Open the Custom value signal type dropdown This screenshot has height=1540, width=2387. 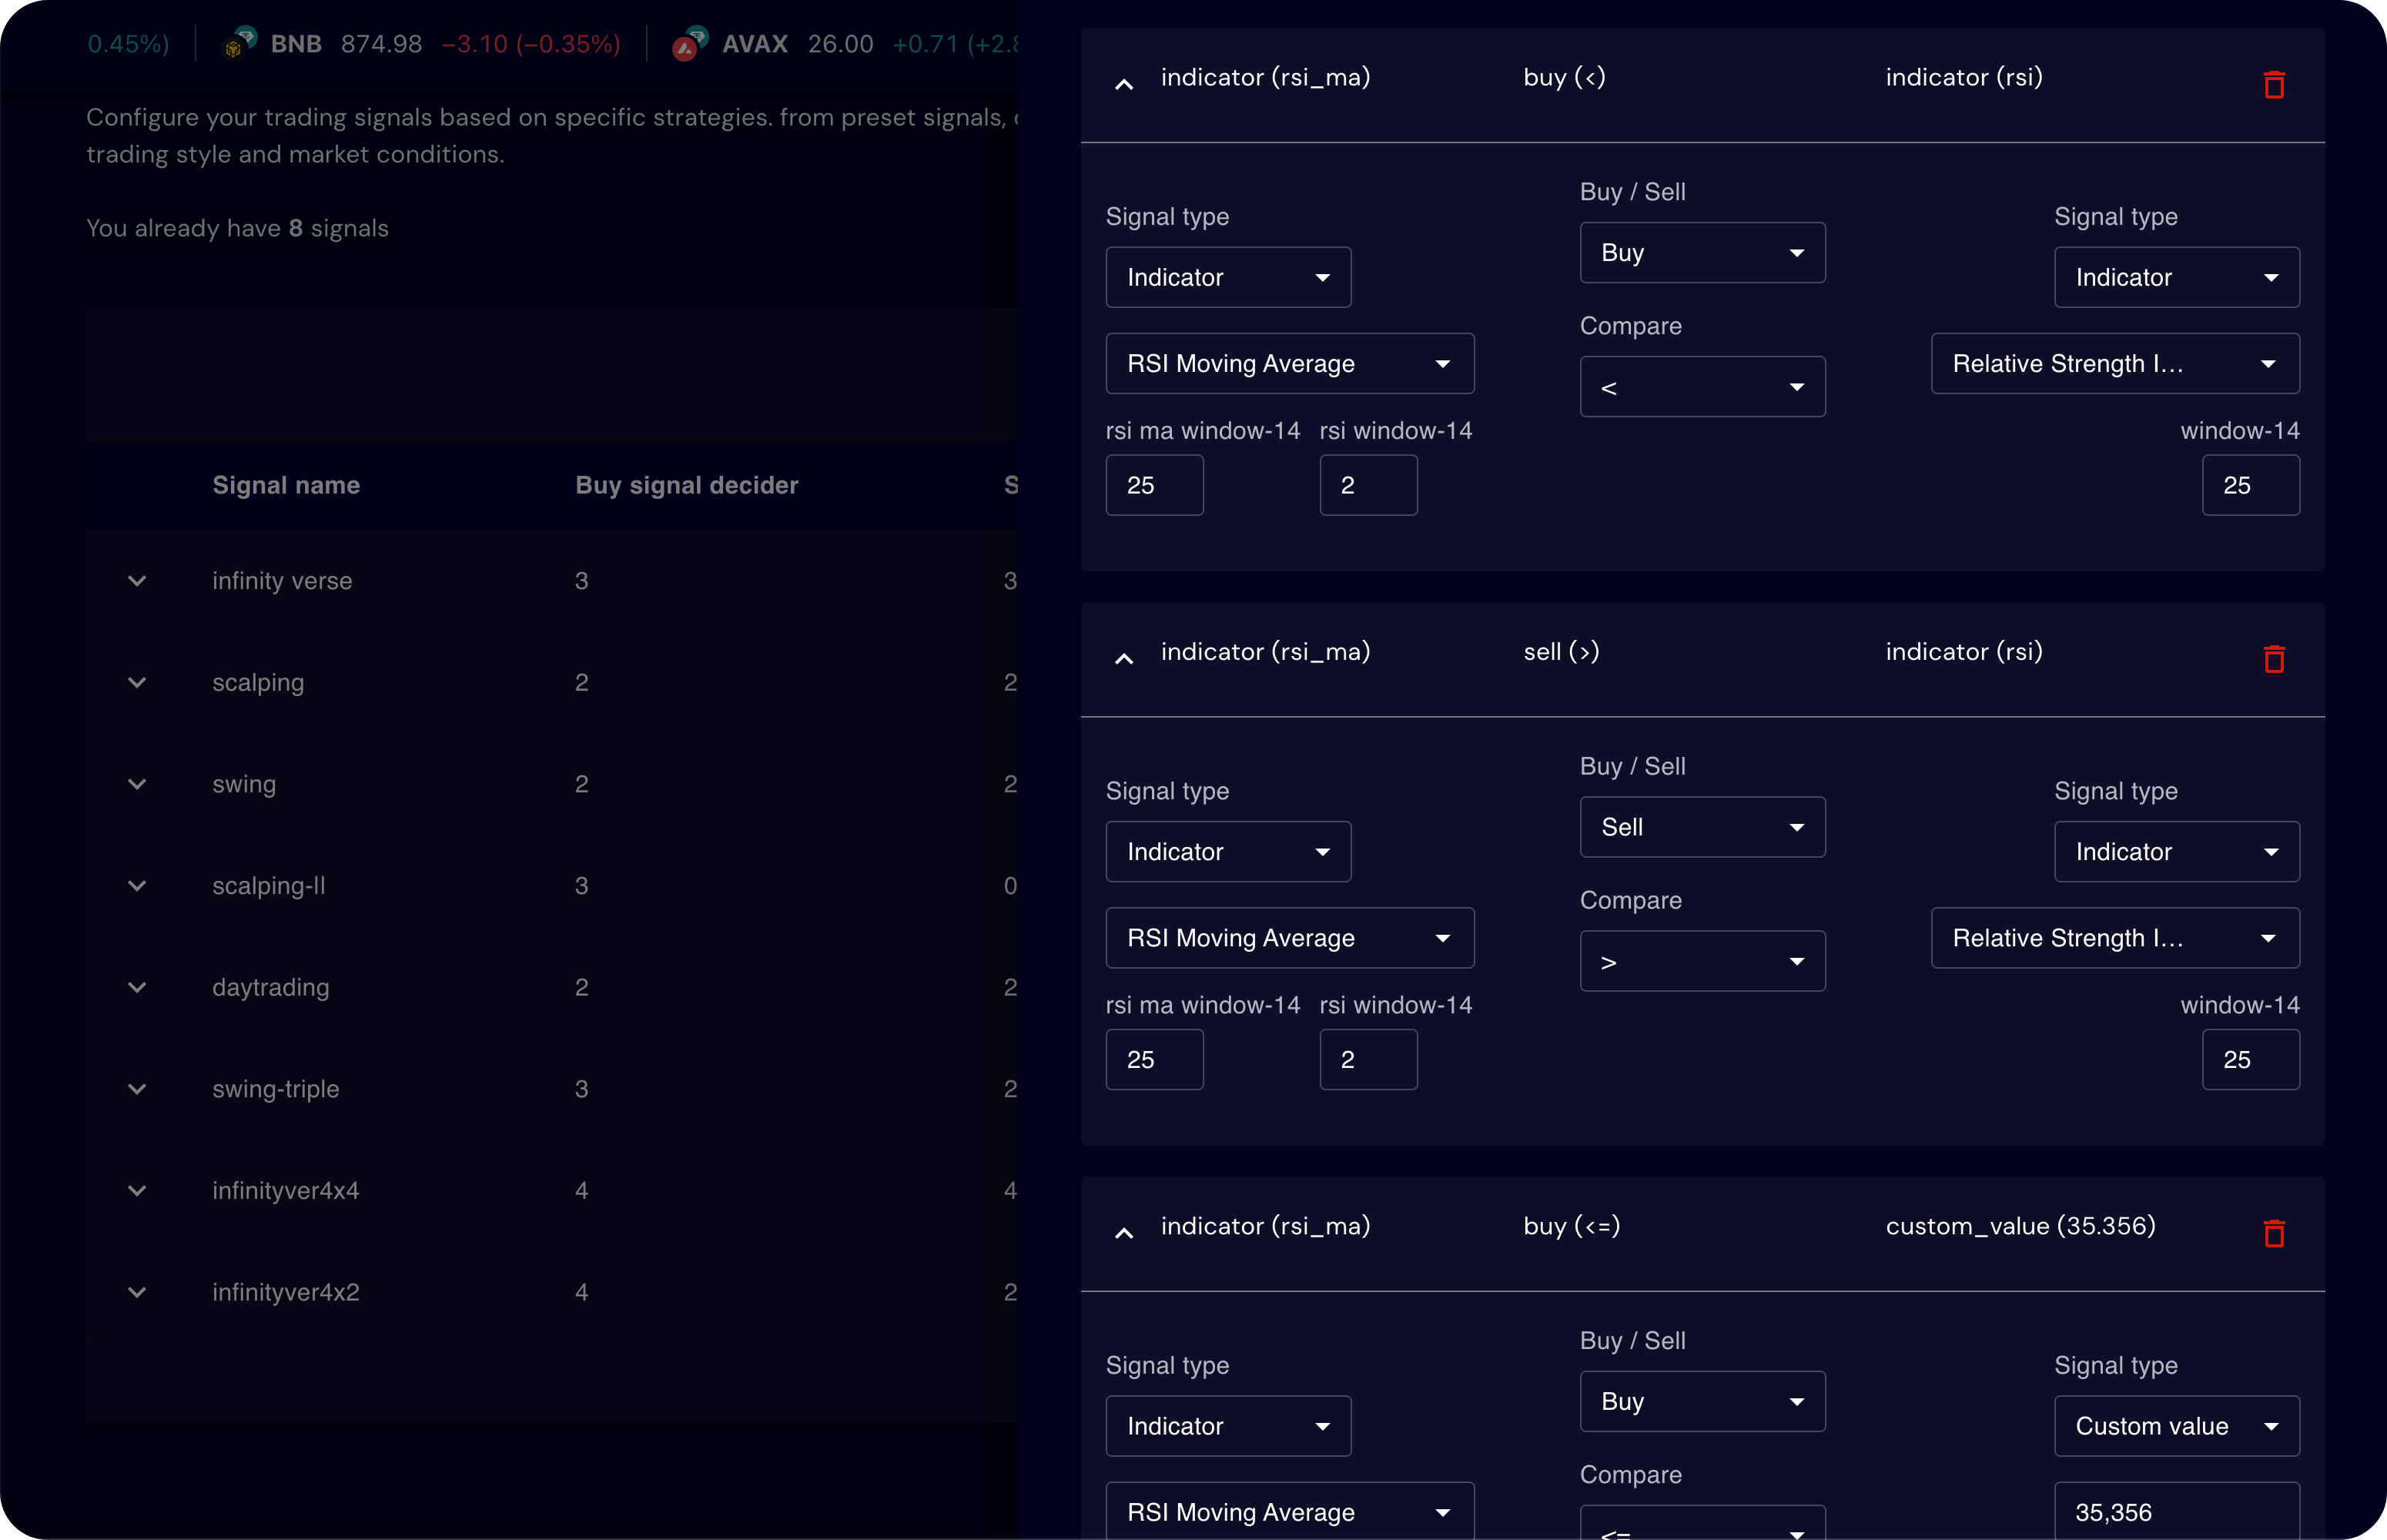pyautogui.click(x=2175, y=1426)
